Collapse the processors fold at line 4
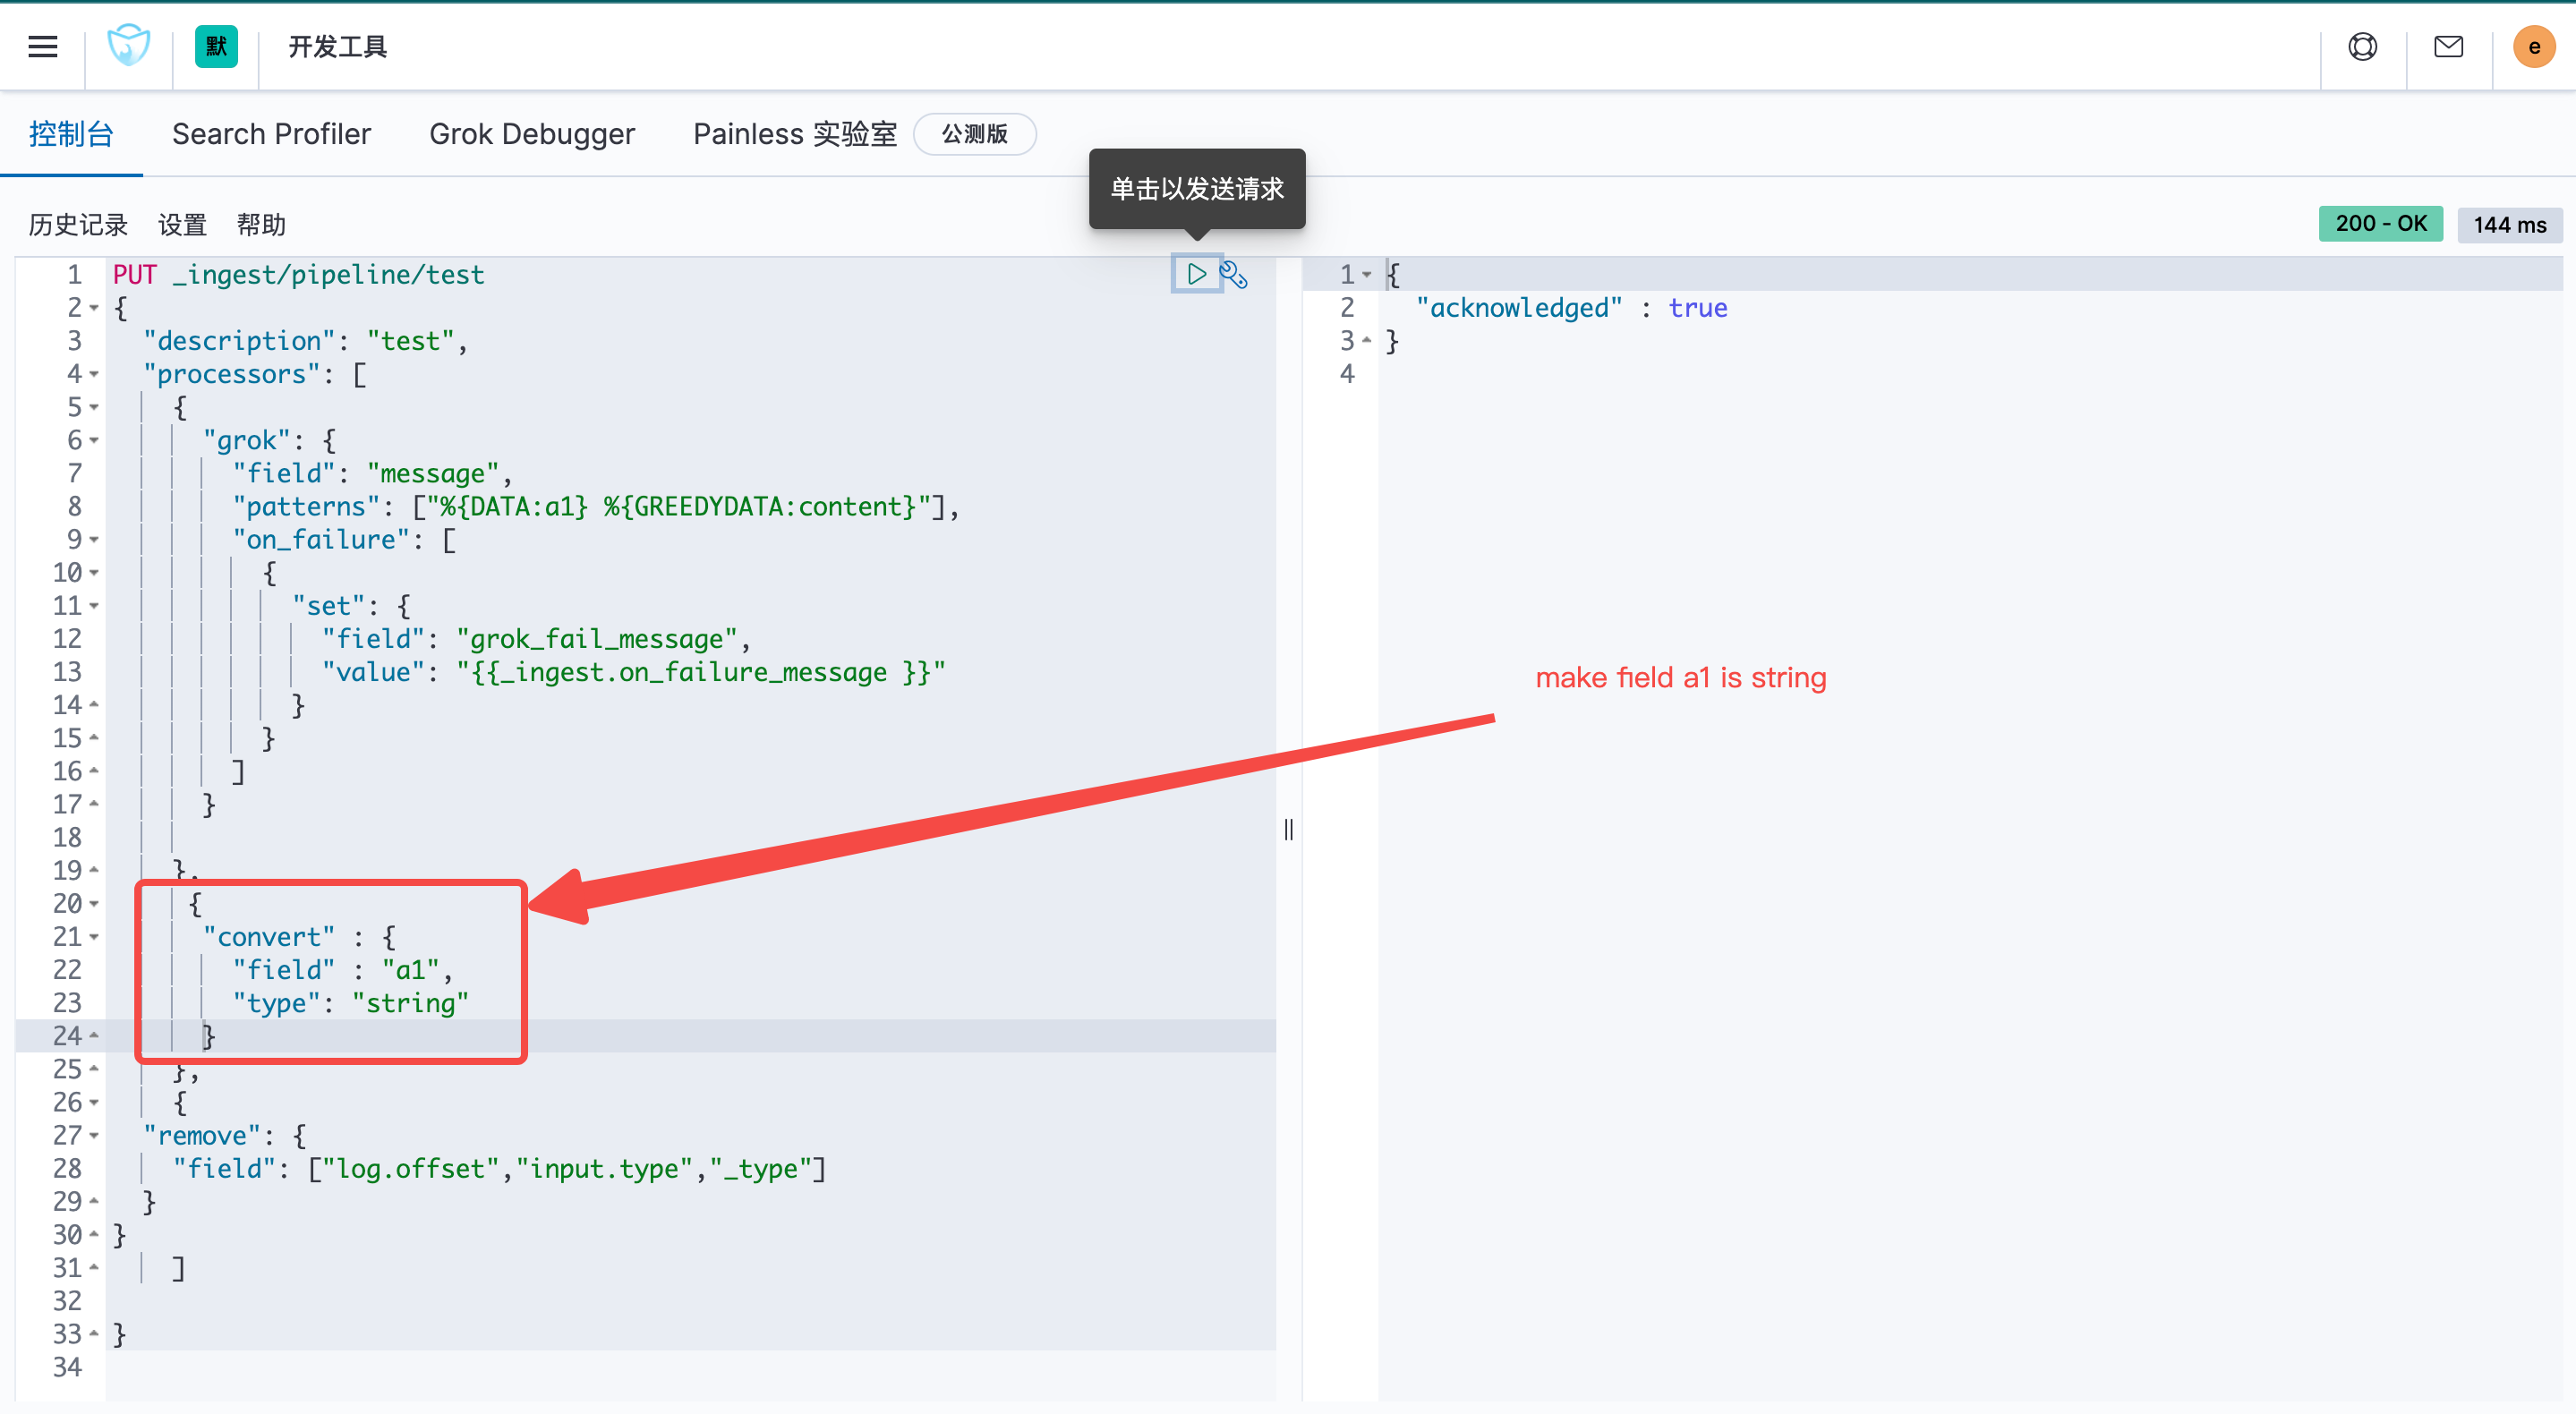 (x=94, y=374)
